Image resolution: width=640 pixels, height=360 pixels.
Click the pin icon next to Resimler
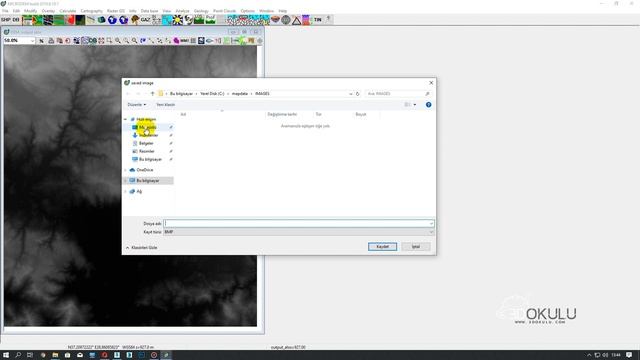tap(171, 151)
